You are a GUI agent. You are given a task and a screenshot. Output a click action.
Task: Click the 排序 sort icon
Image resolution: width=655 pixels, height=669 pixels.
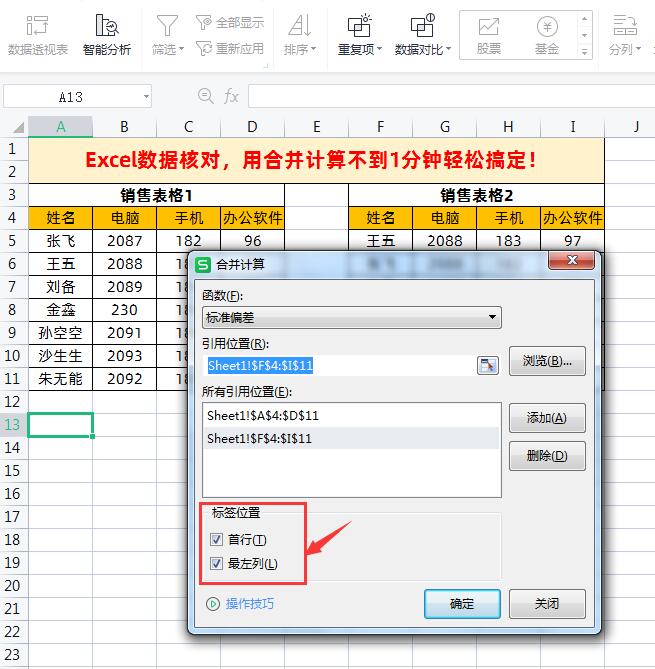pyautogui.click(x=300, y=25)
